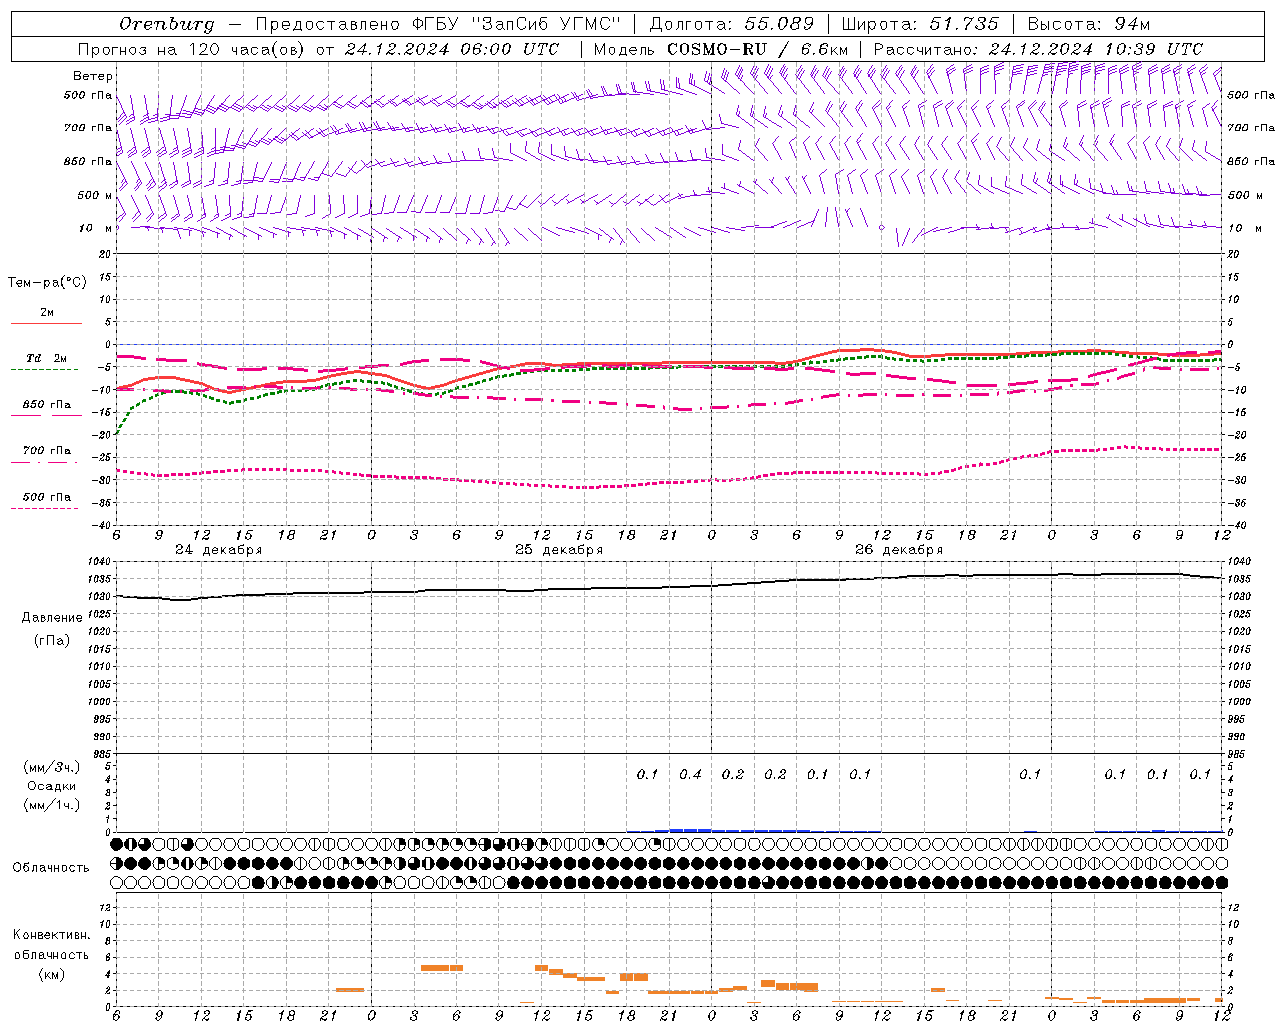Click the '25 декабря' date label

tap(559, 550)
